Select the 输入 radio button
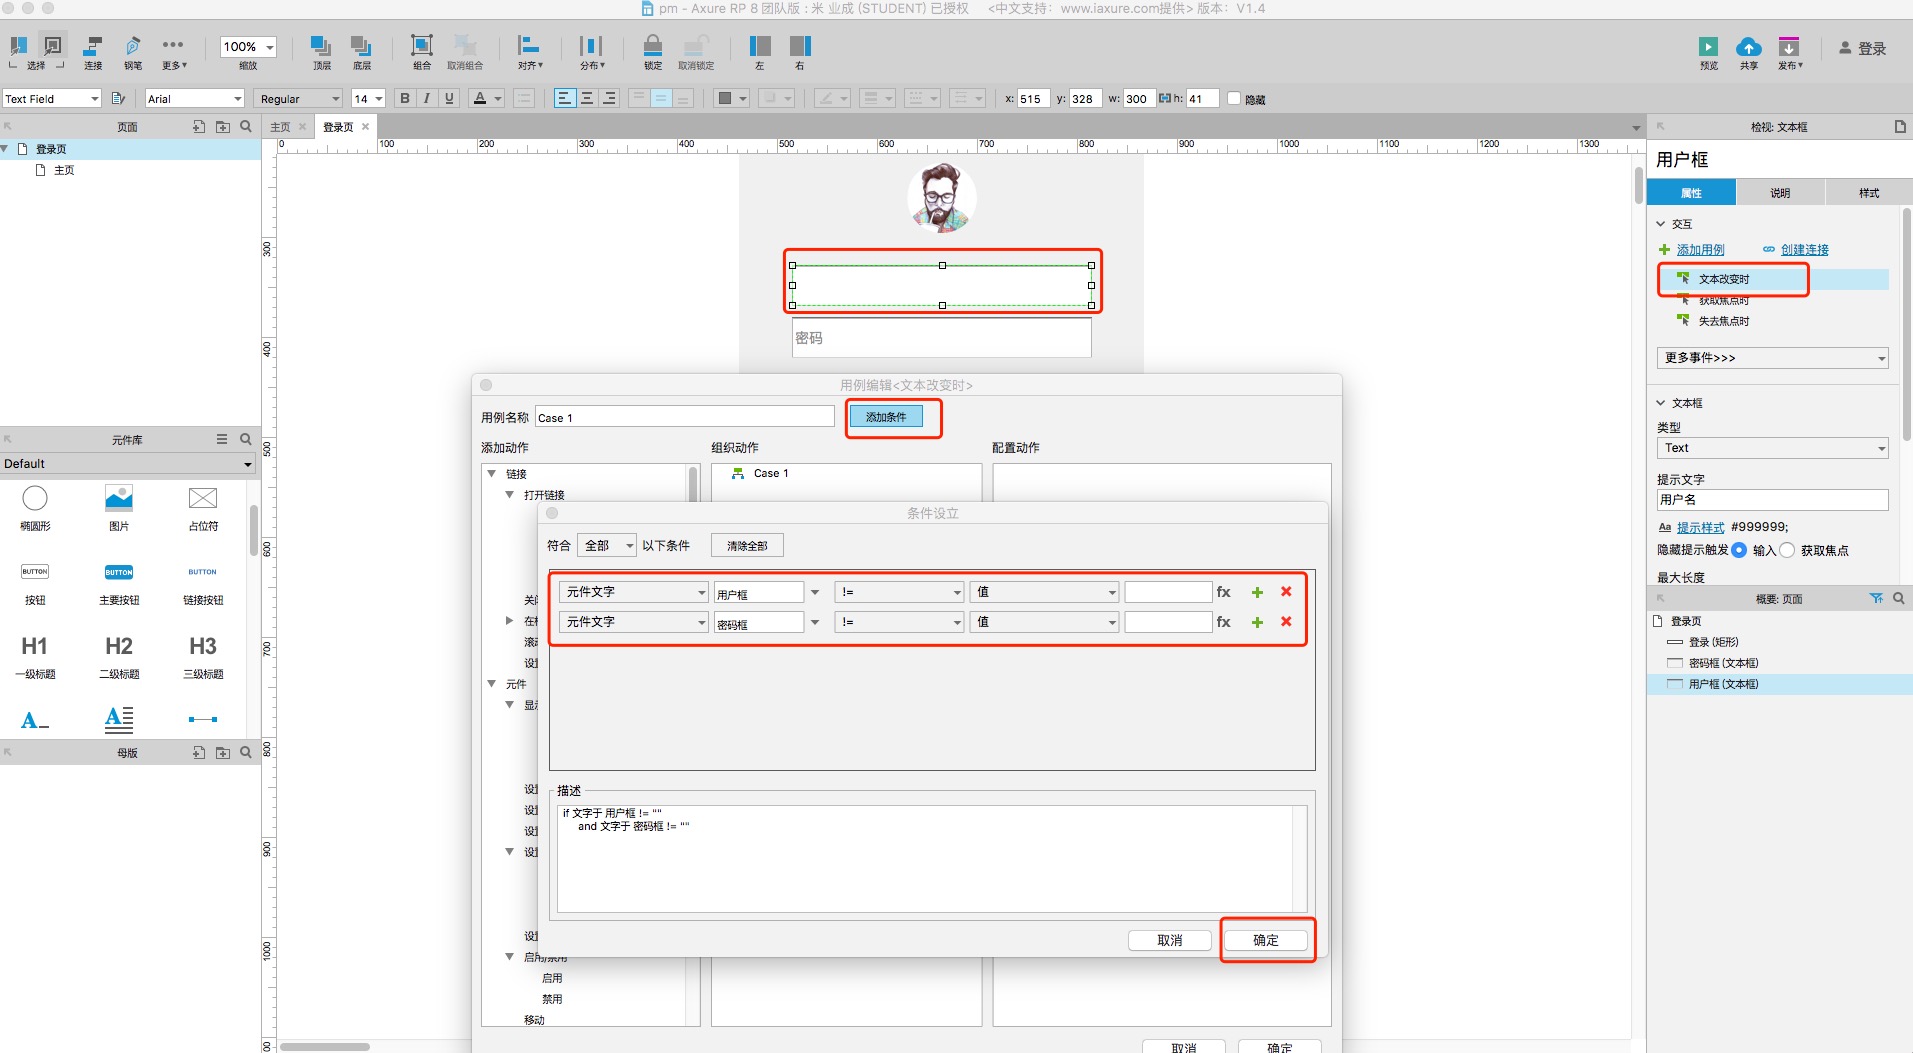 (1738, 550)
